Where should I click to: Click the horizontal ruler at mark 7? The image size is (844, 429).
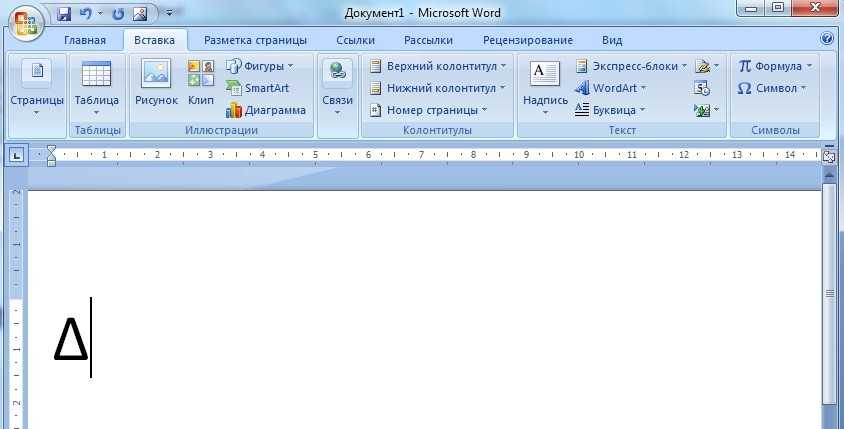point(421,155)
